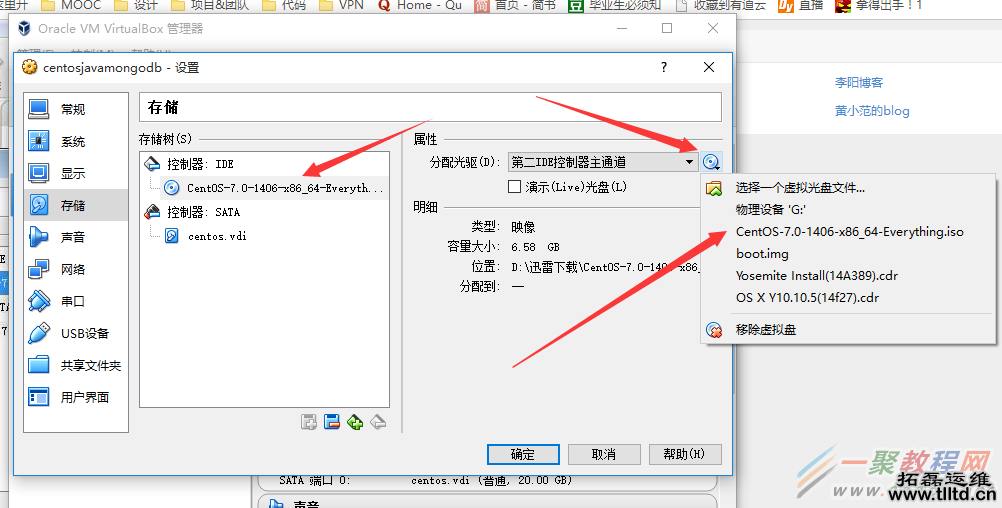The image size is (1002, 508).
Task: Open the 收藏到有道云 bookmark
Action: (721, 5)
